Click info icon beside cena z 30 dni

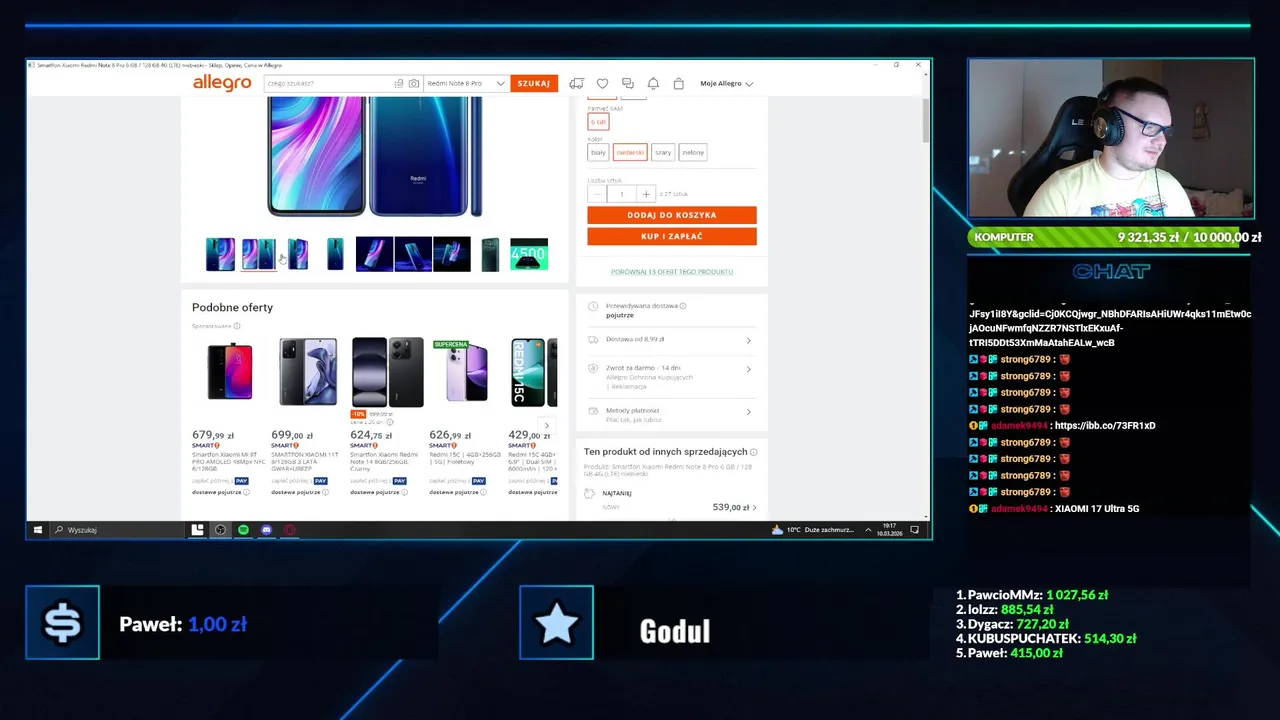tap(390, 422)
